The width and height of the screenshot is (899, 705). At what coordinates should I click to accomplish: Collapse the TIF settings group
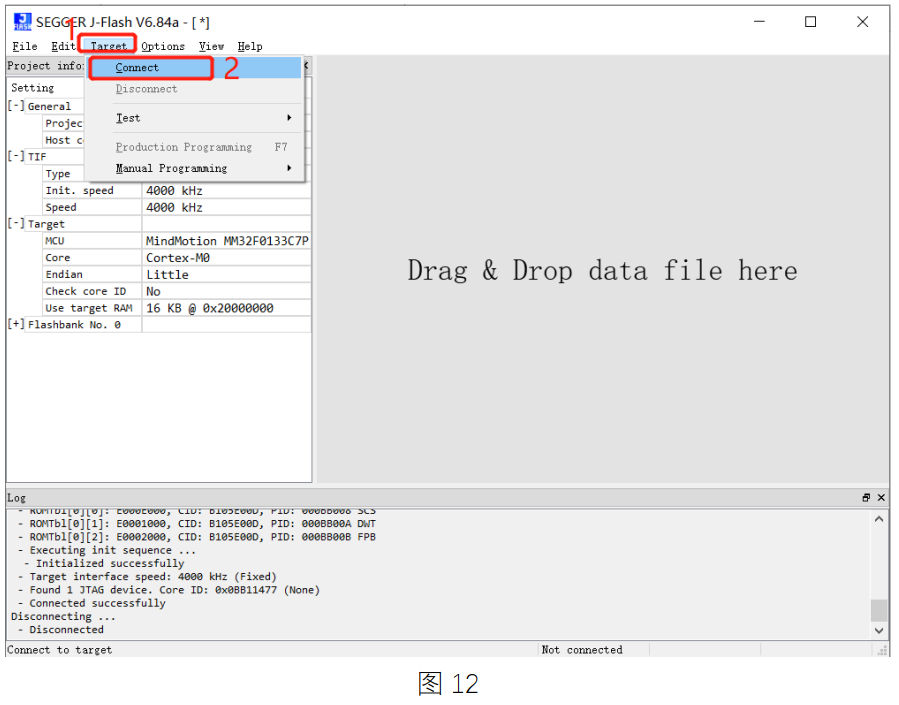[x=16, y=156]
